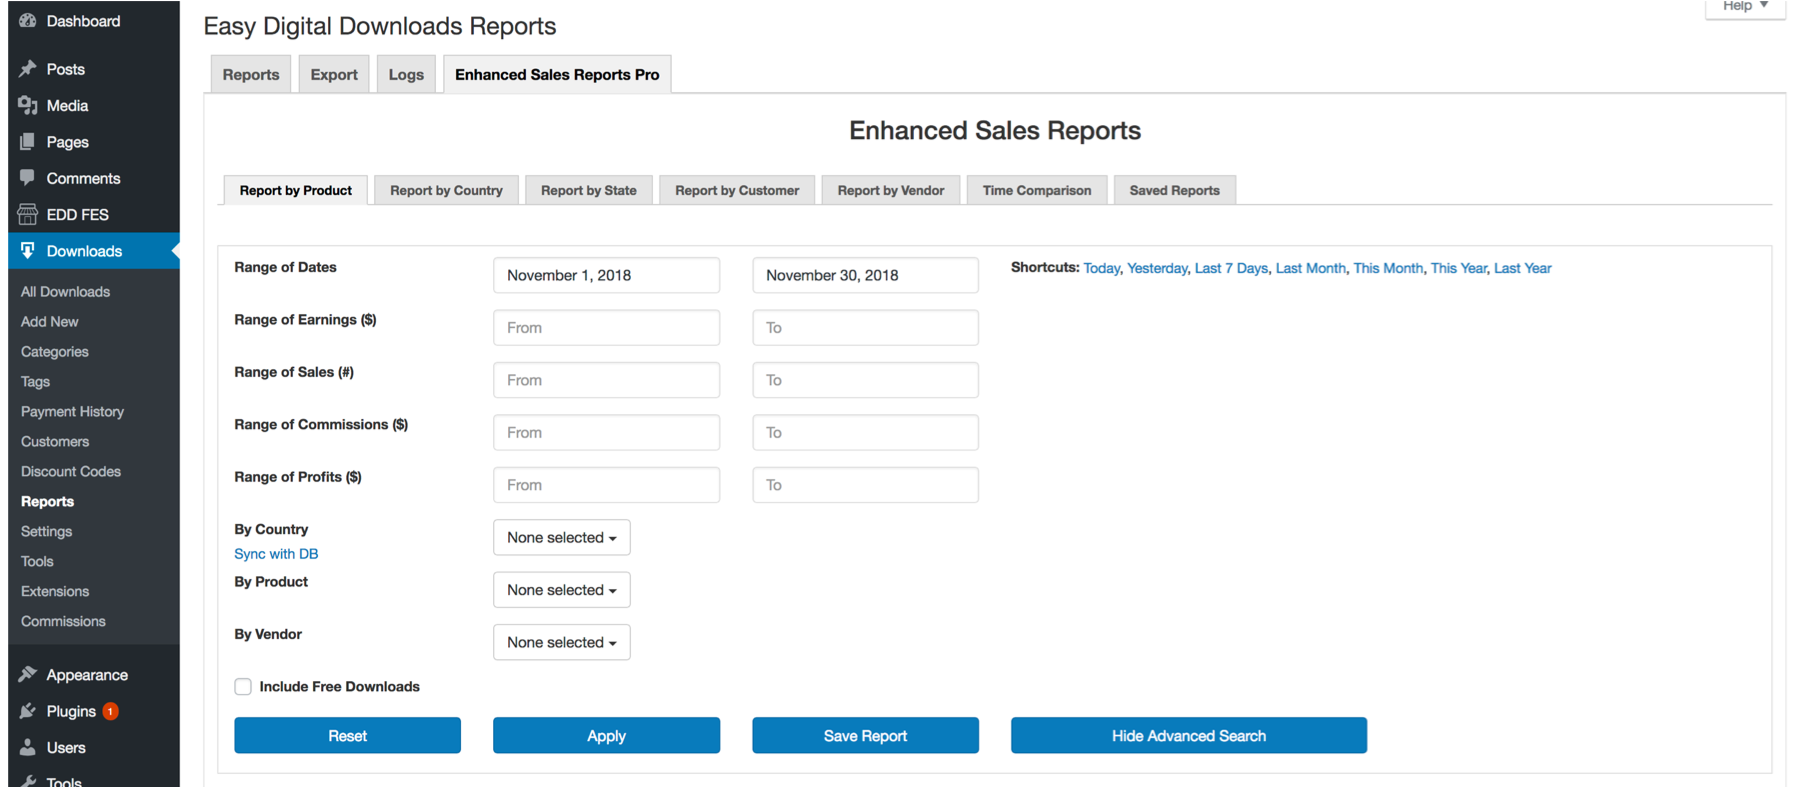Click the Dashboard gauge icon in sidebar
This screenshot has width=1808, height=787.
[28, 21]
